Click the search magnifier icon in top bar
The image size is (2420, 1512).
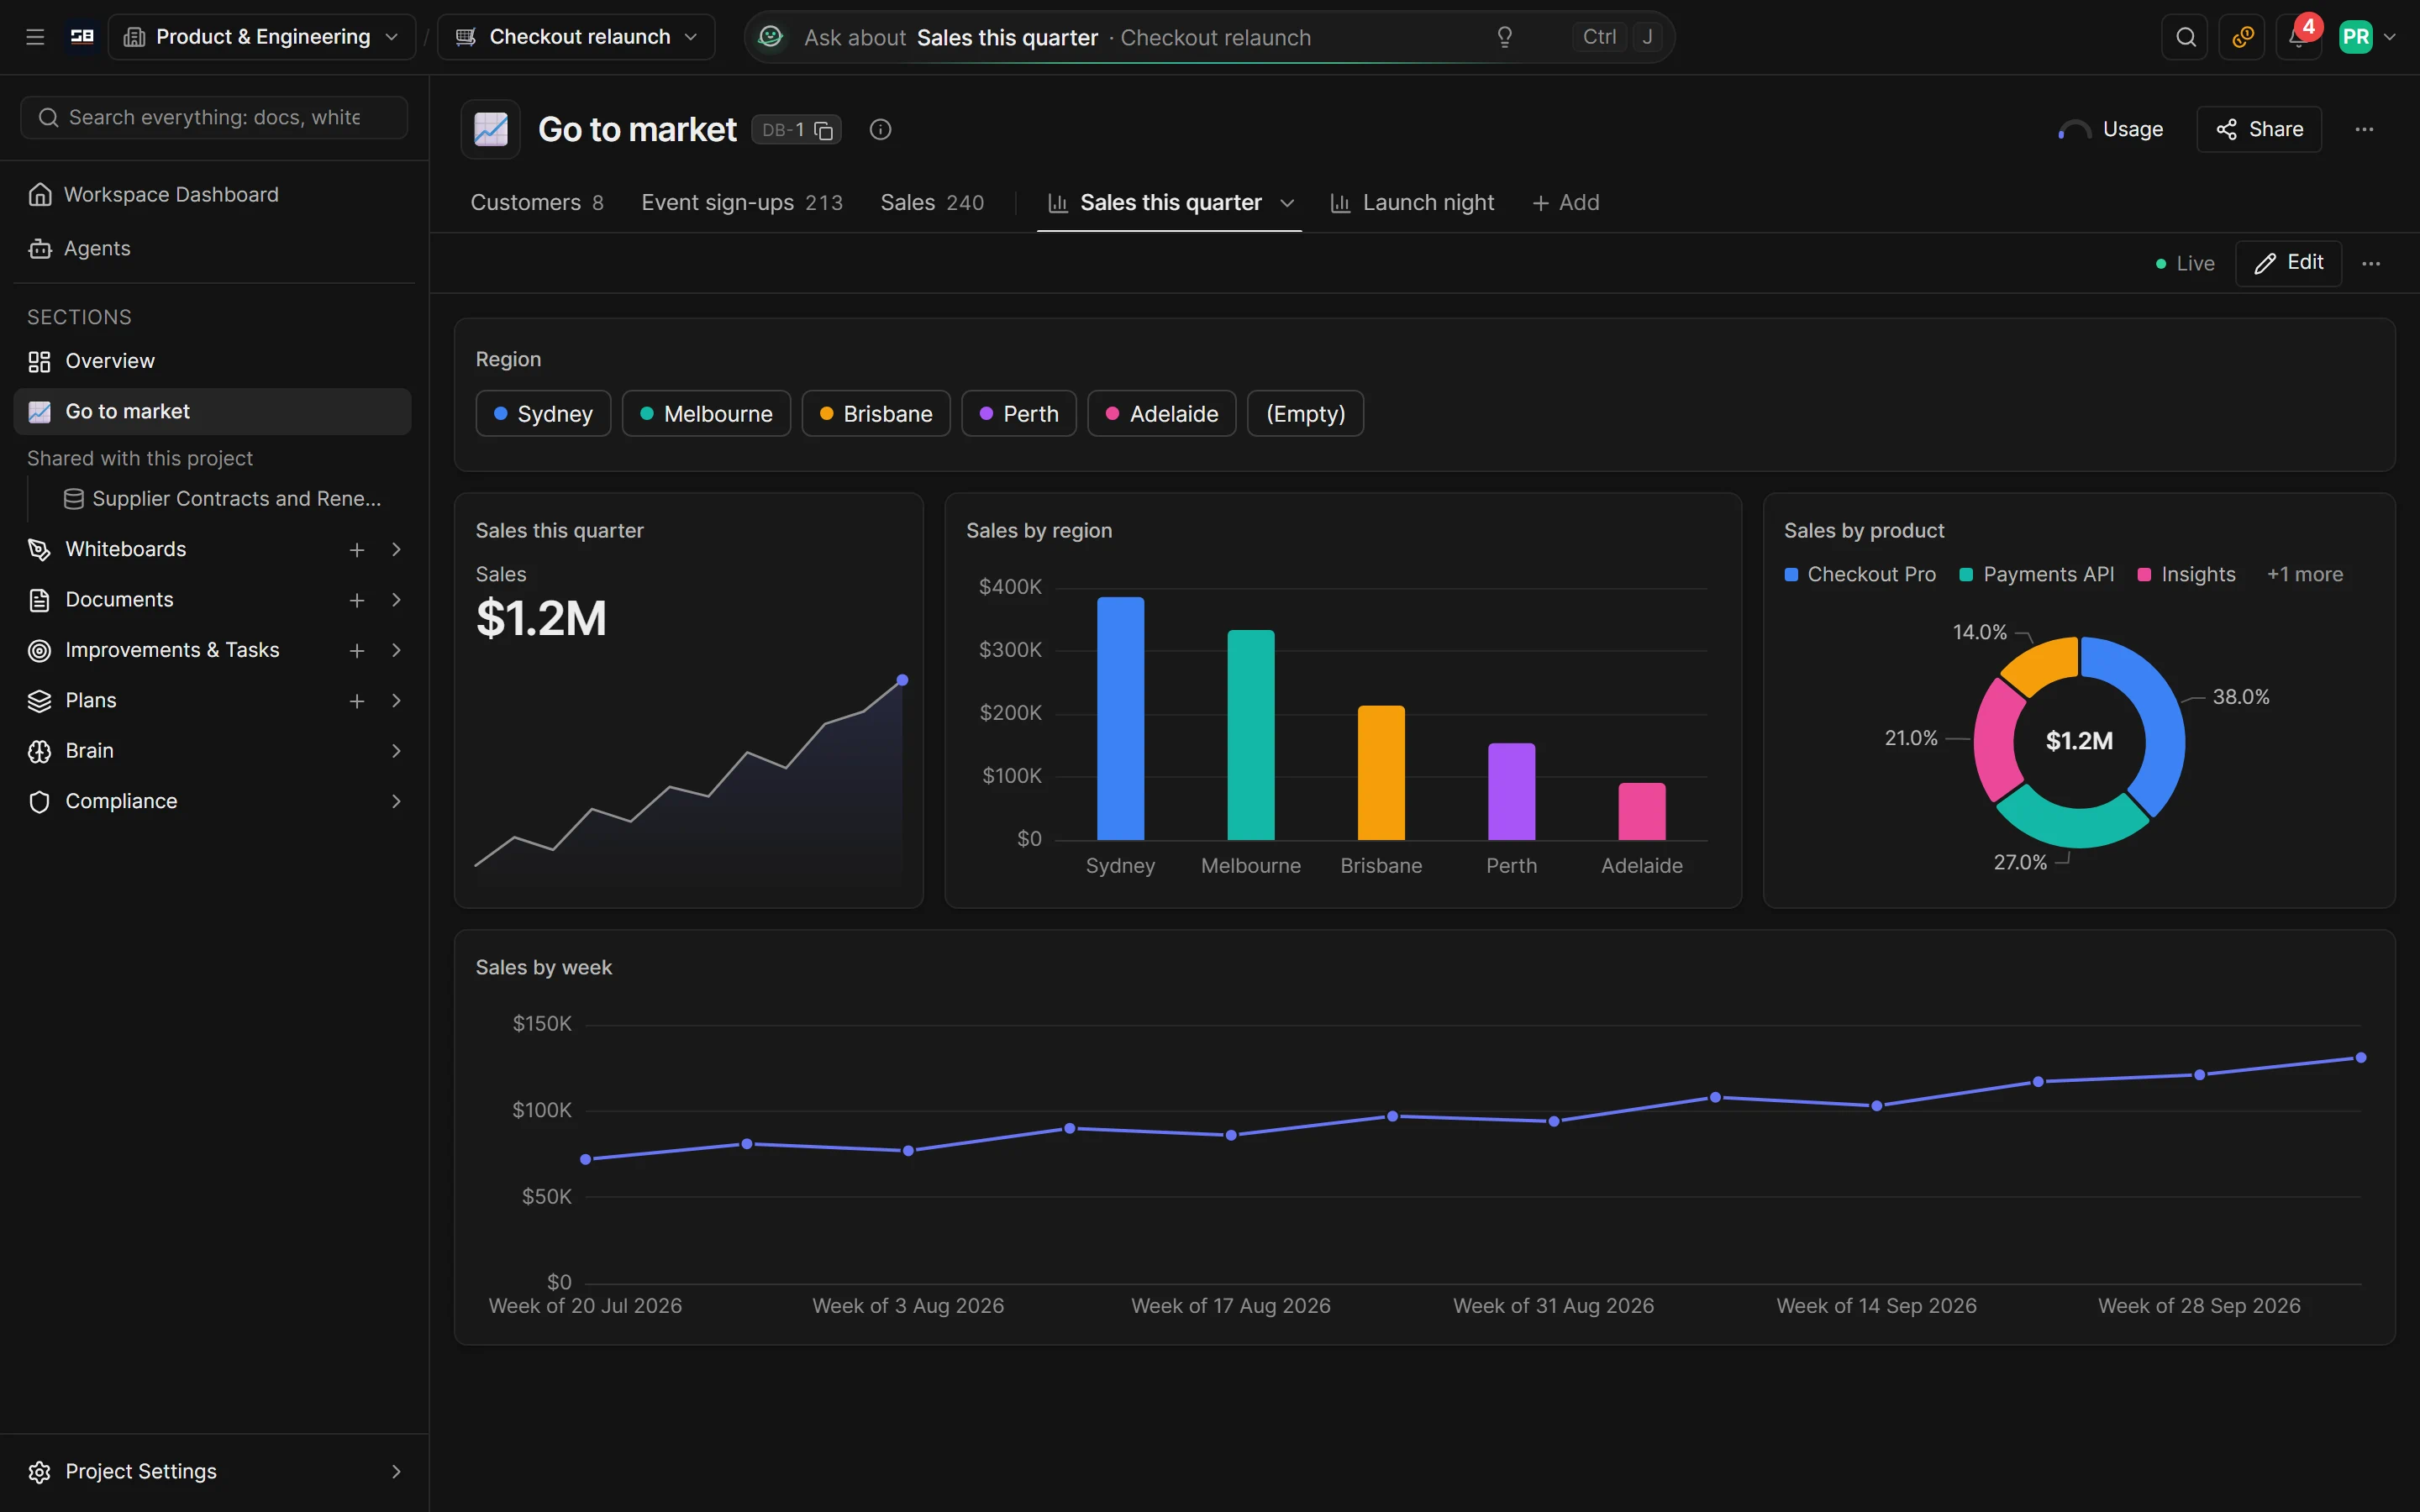coord(2185,37)
